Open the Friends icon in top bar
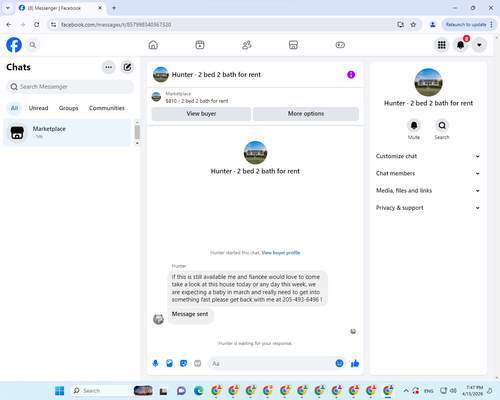This screenshot has height=400, width=500. pyautogui.click(x=247, y=45)
